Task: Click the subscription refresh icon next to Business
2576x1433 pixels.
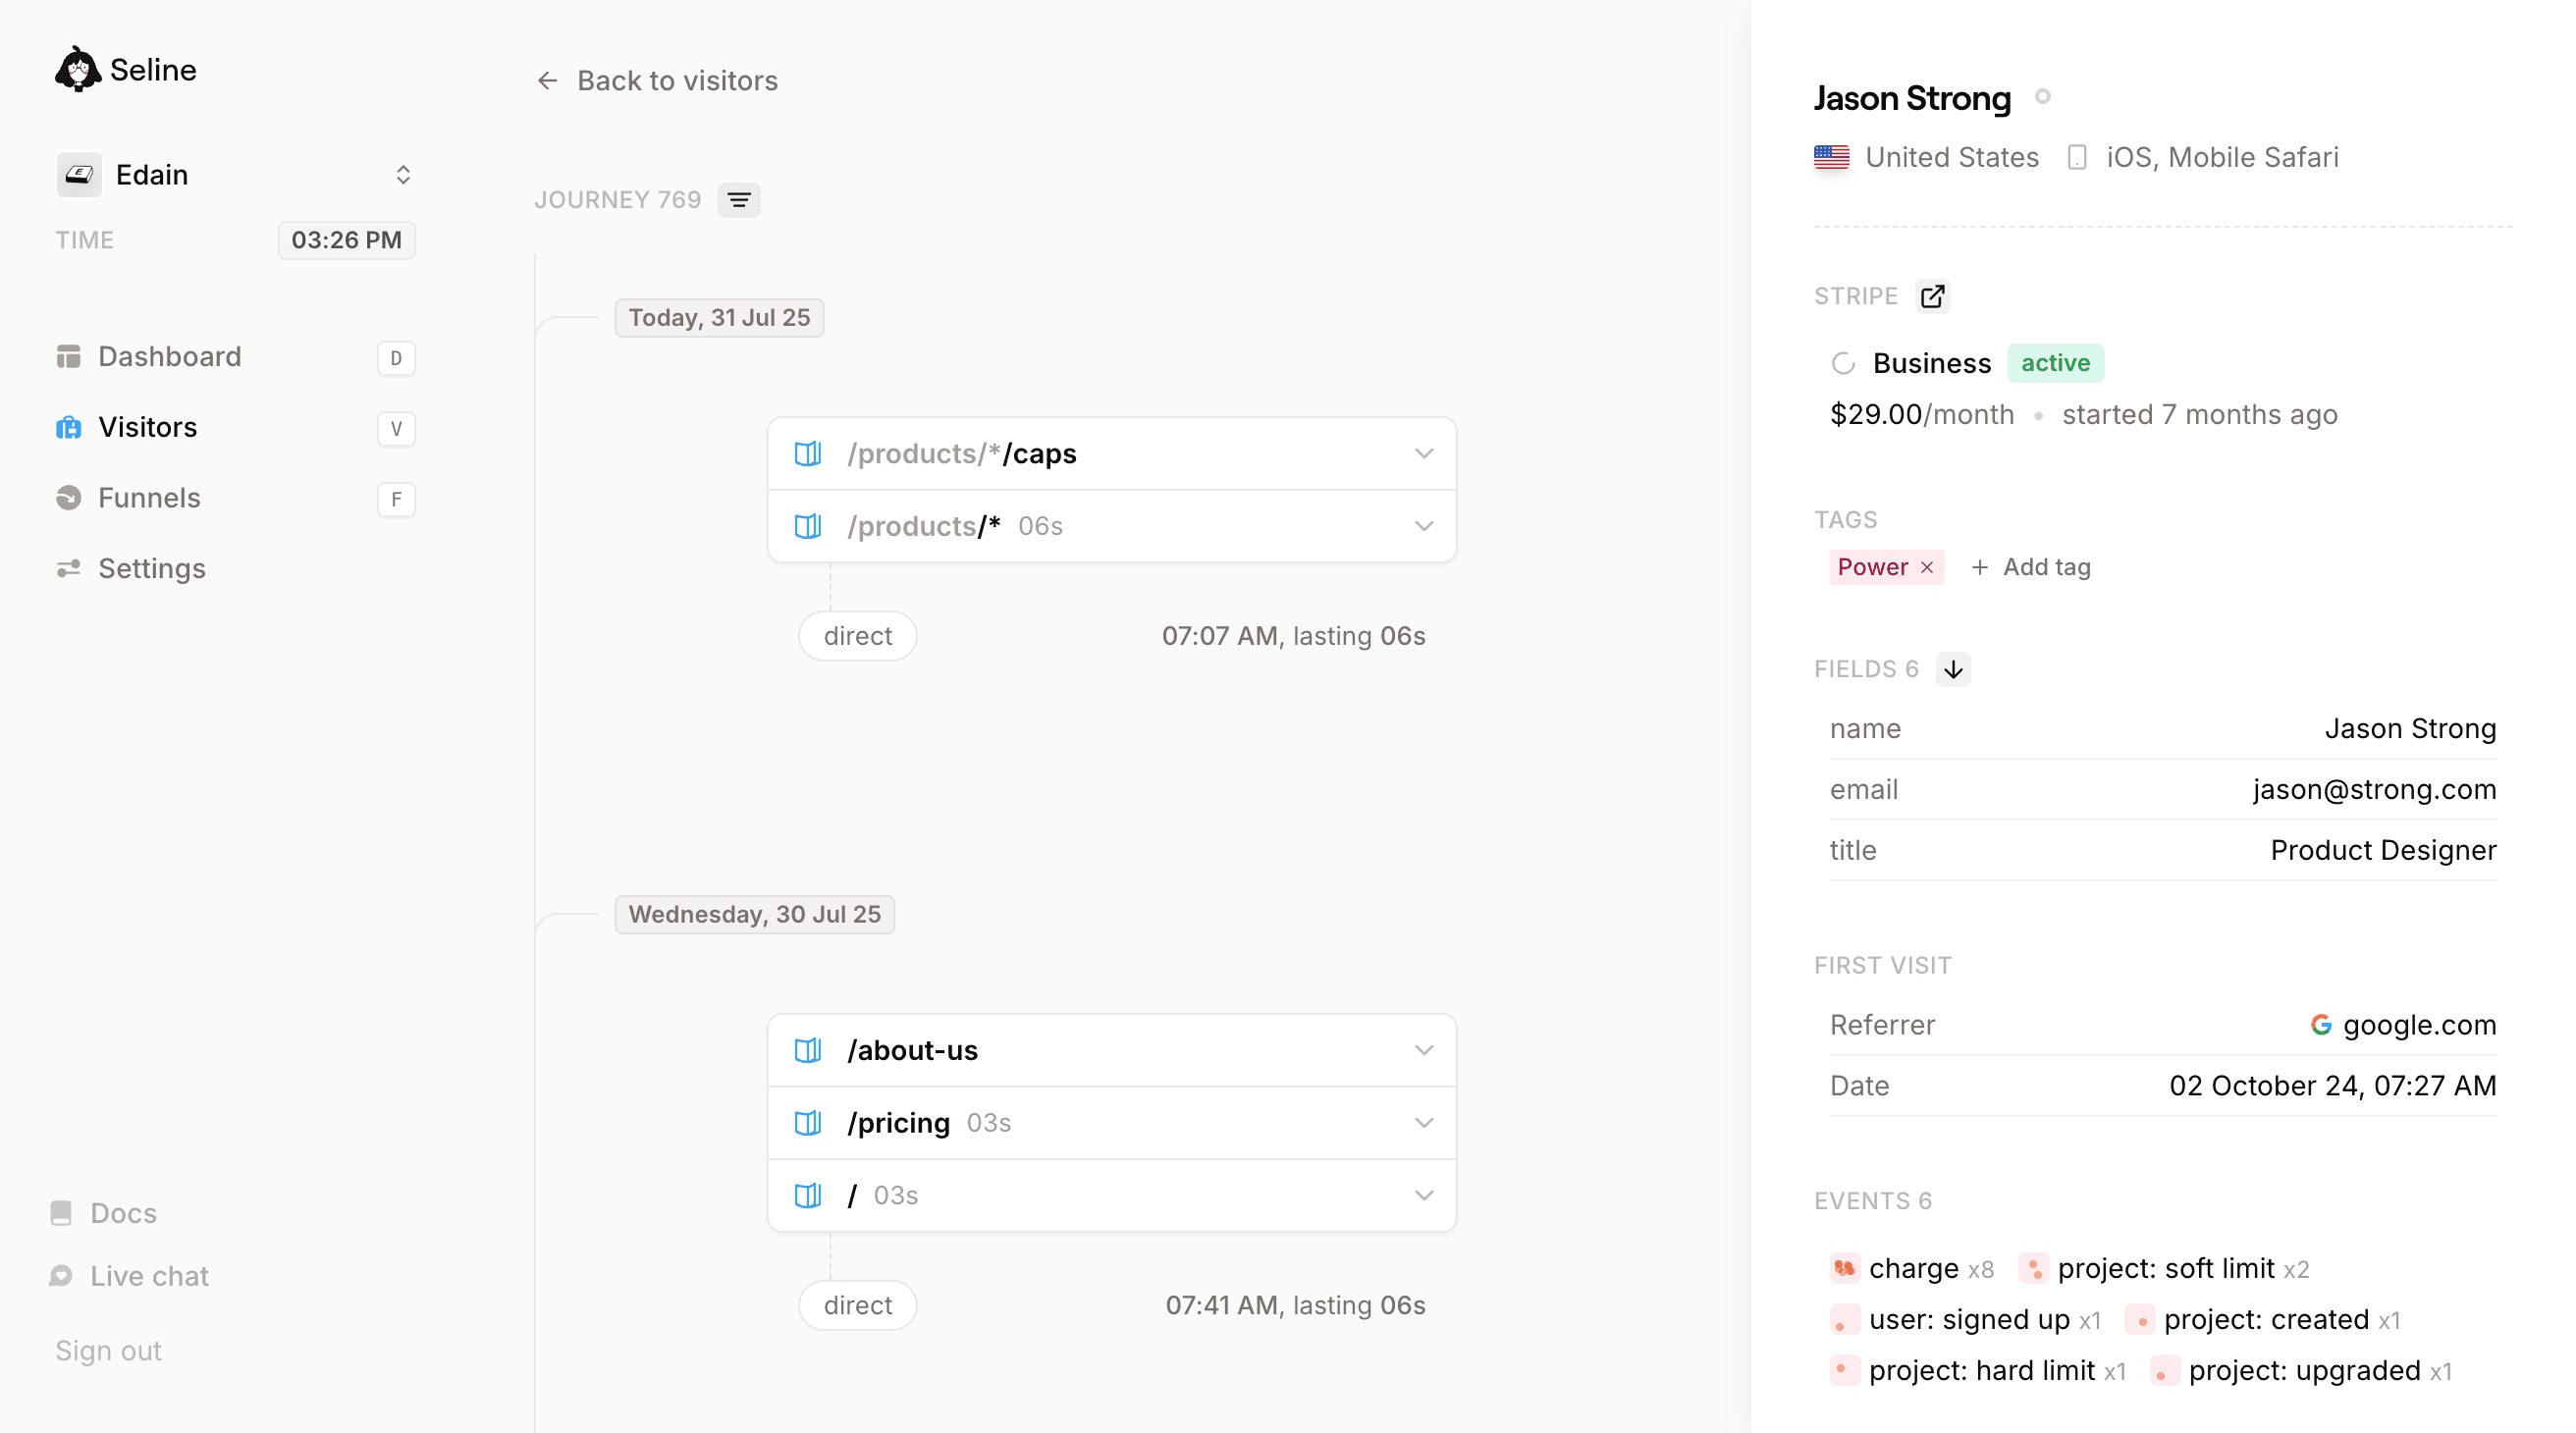Action: click(1843, 363)
